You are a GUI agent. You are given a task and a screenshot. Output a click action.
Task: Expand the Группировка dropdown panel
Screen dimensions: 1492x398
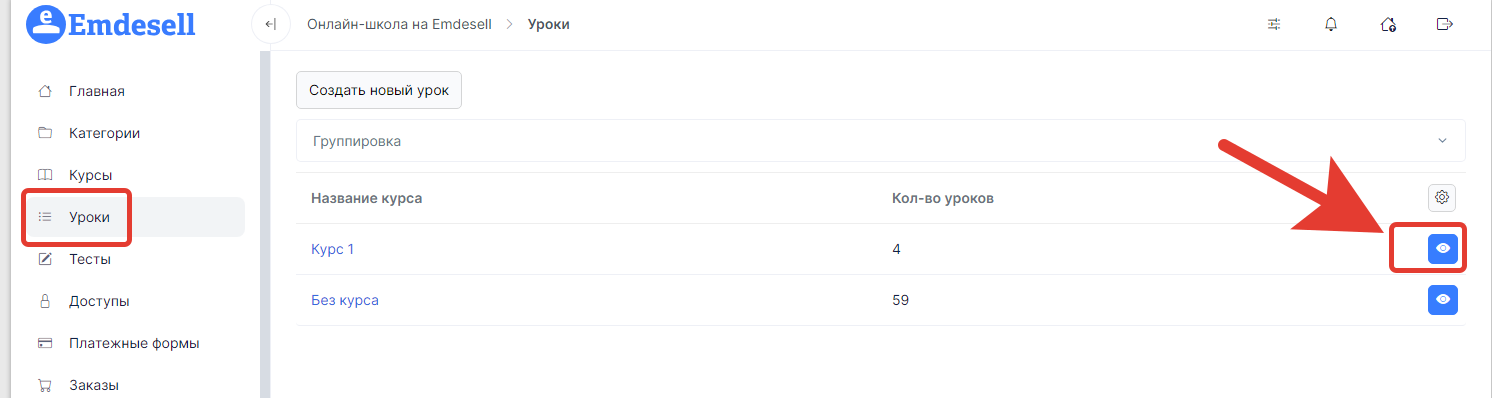880,141
